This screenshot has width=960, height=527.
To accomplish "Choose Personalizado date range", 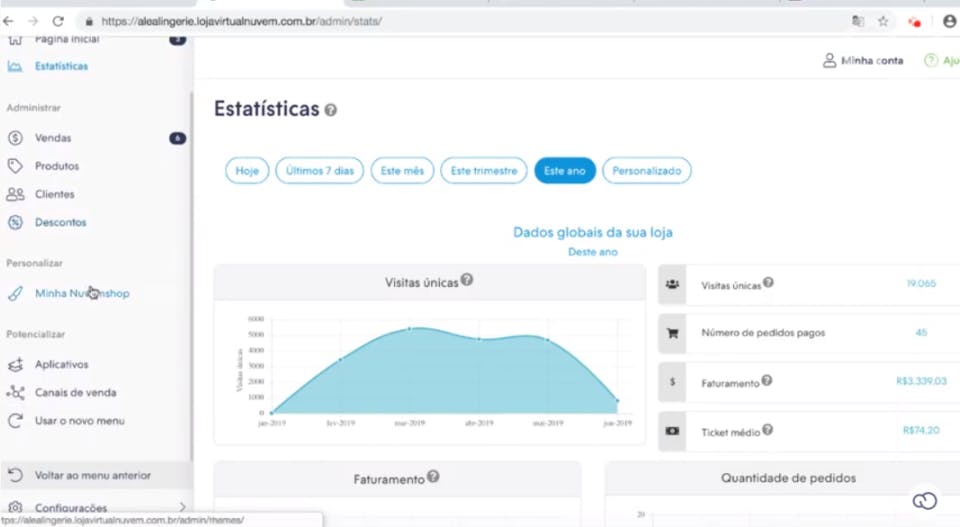I will tap(647, 171).
